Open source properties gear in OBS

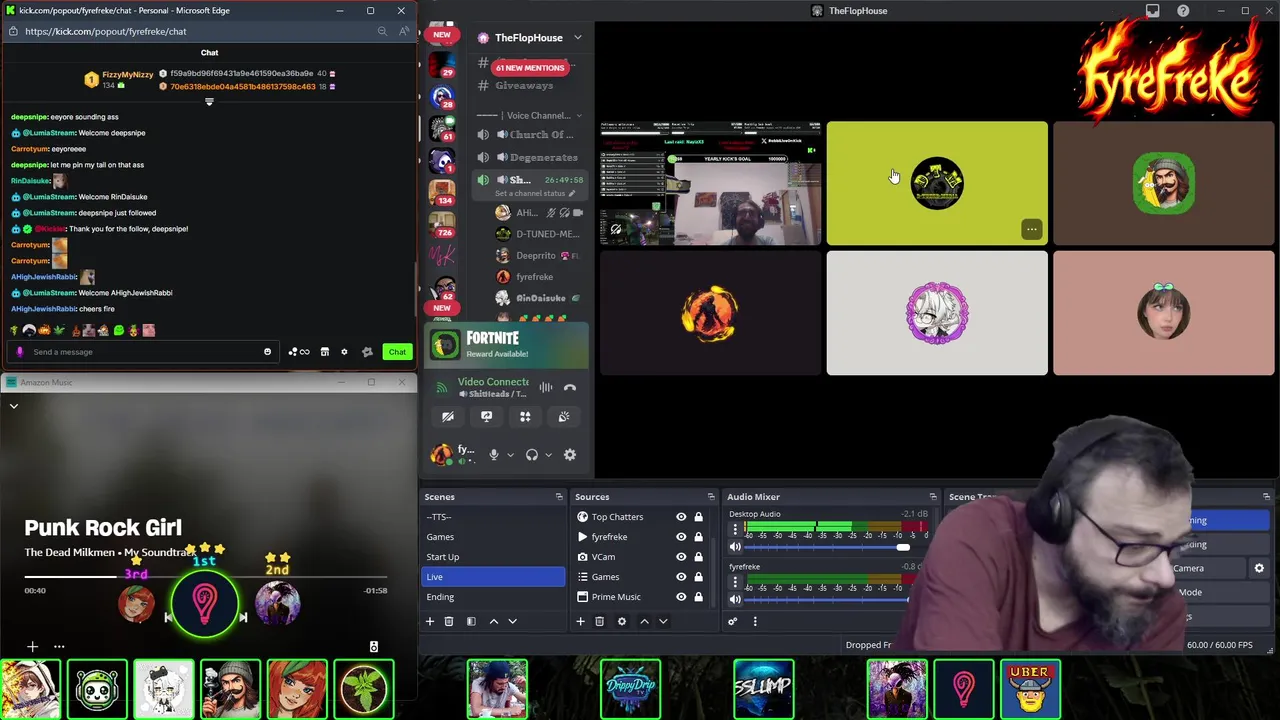coord(621,622)
